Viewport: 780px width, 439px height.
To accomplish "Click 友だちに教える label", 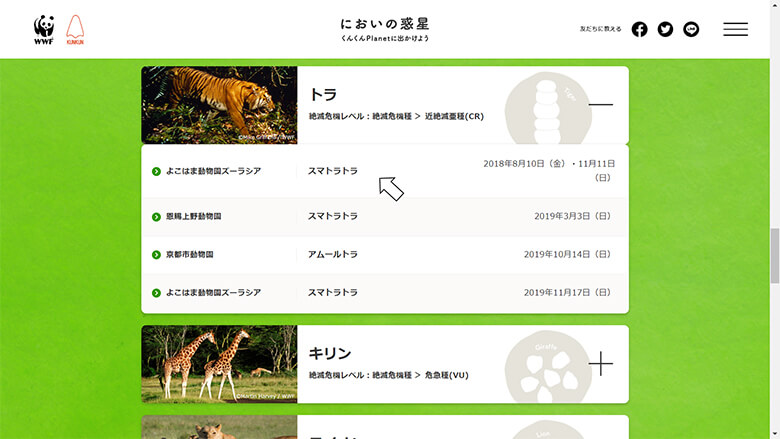I will pyautogui.click(x=600, y=29).
